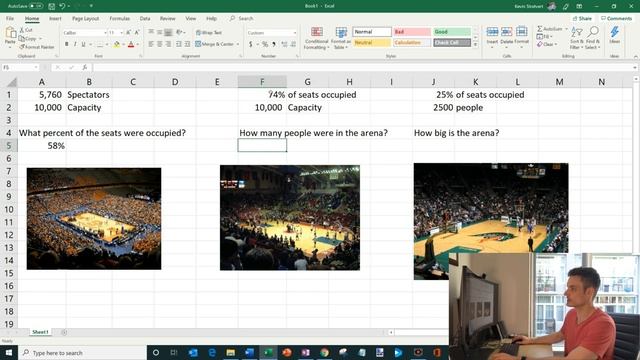Screen dimensions: 640x360
Task: Open the Clear dropdown in Editing
Action: pos(547,44)
